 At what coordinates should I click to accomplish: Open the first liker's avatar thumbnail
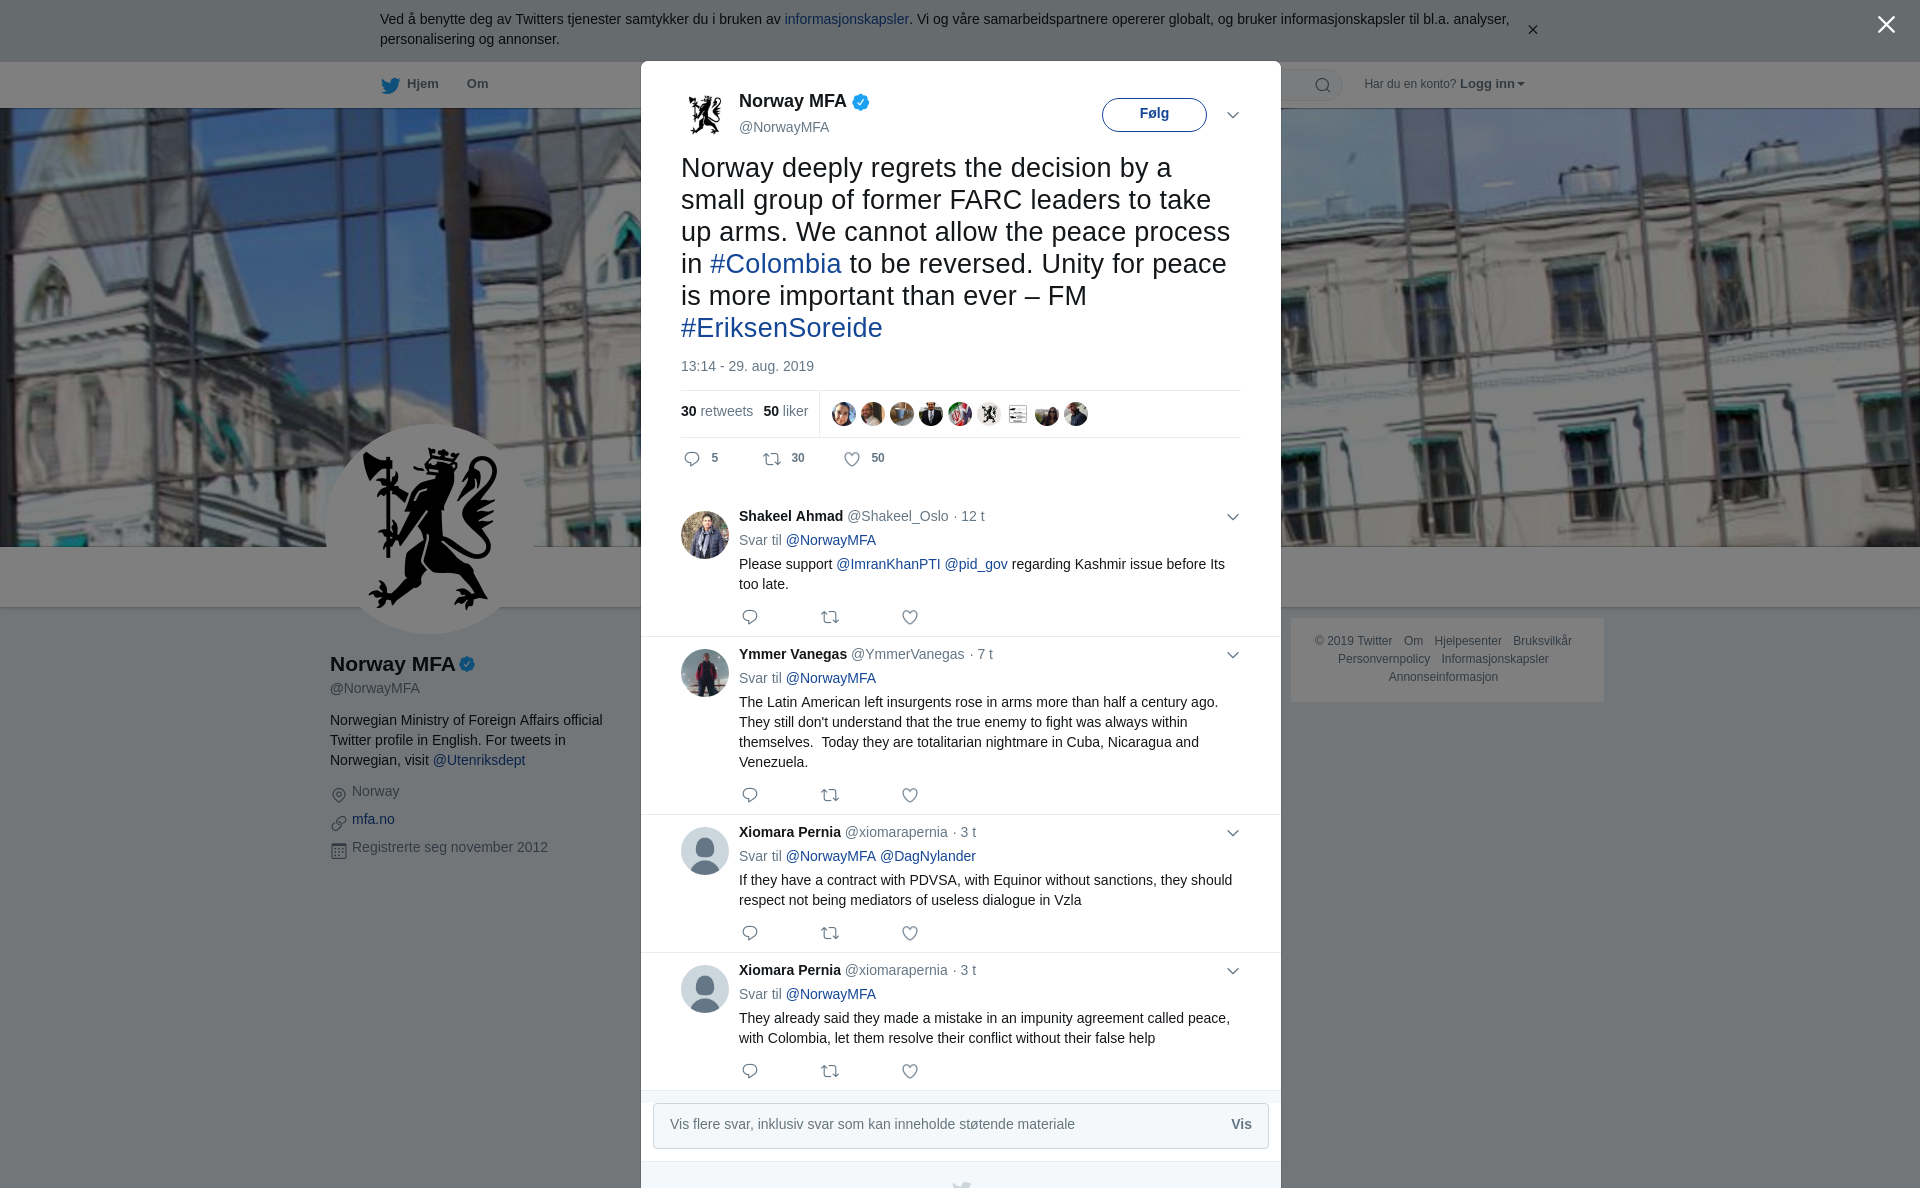(843, 414)
